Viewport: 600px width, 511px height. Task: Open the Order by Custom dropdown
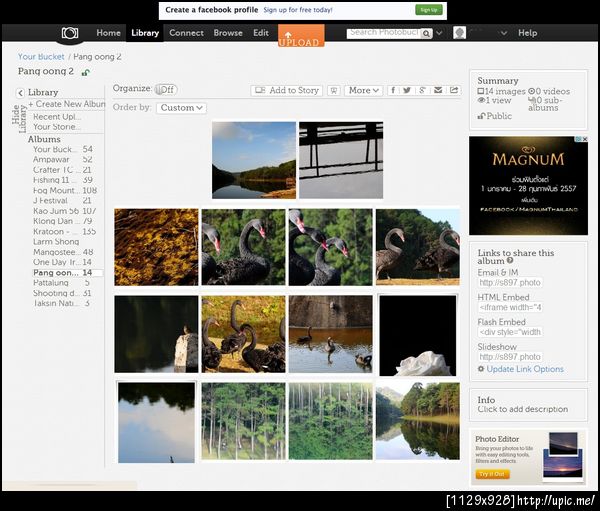(181, 108)
